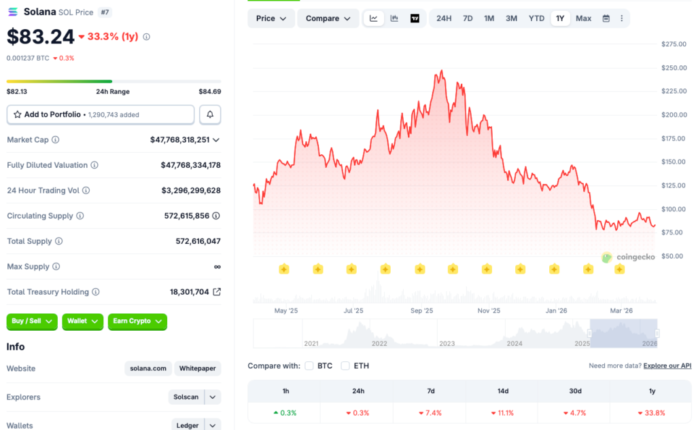Click the Mar '26 news marker

pyautogui.click(x=620, y=269)
